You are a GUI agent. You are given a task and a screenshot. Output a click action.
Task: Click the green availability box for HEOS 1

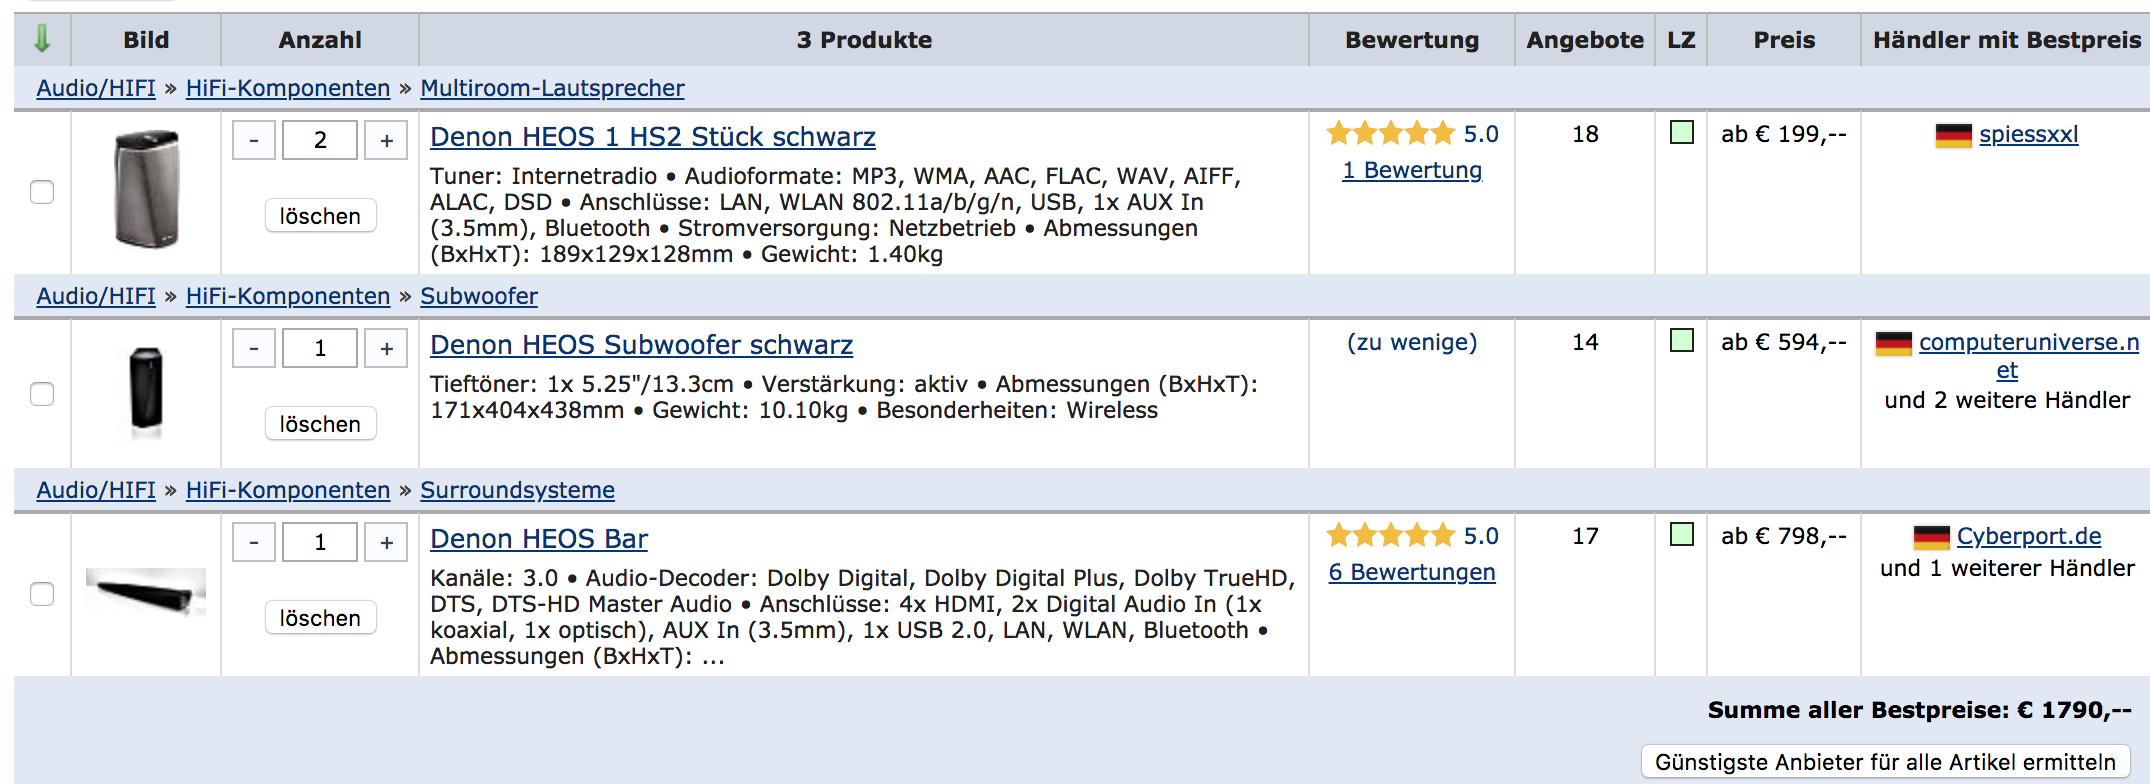1682,133
